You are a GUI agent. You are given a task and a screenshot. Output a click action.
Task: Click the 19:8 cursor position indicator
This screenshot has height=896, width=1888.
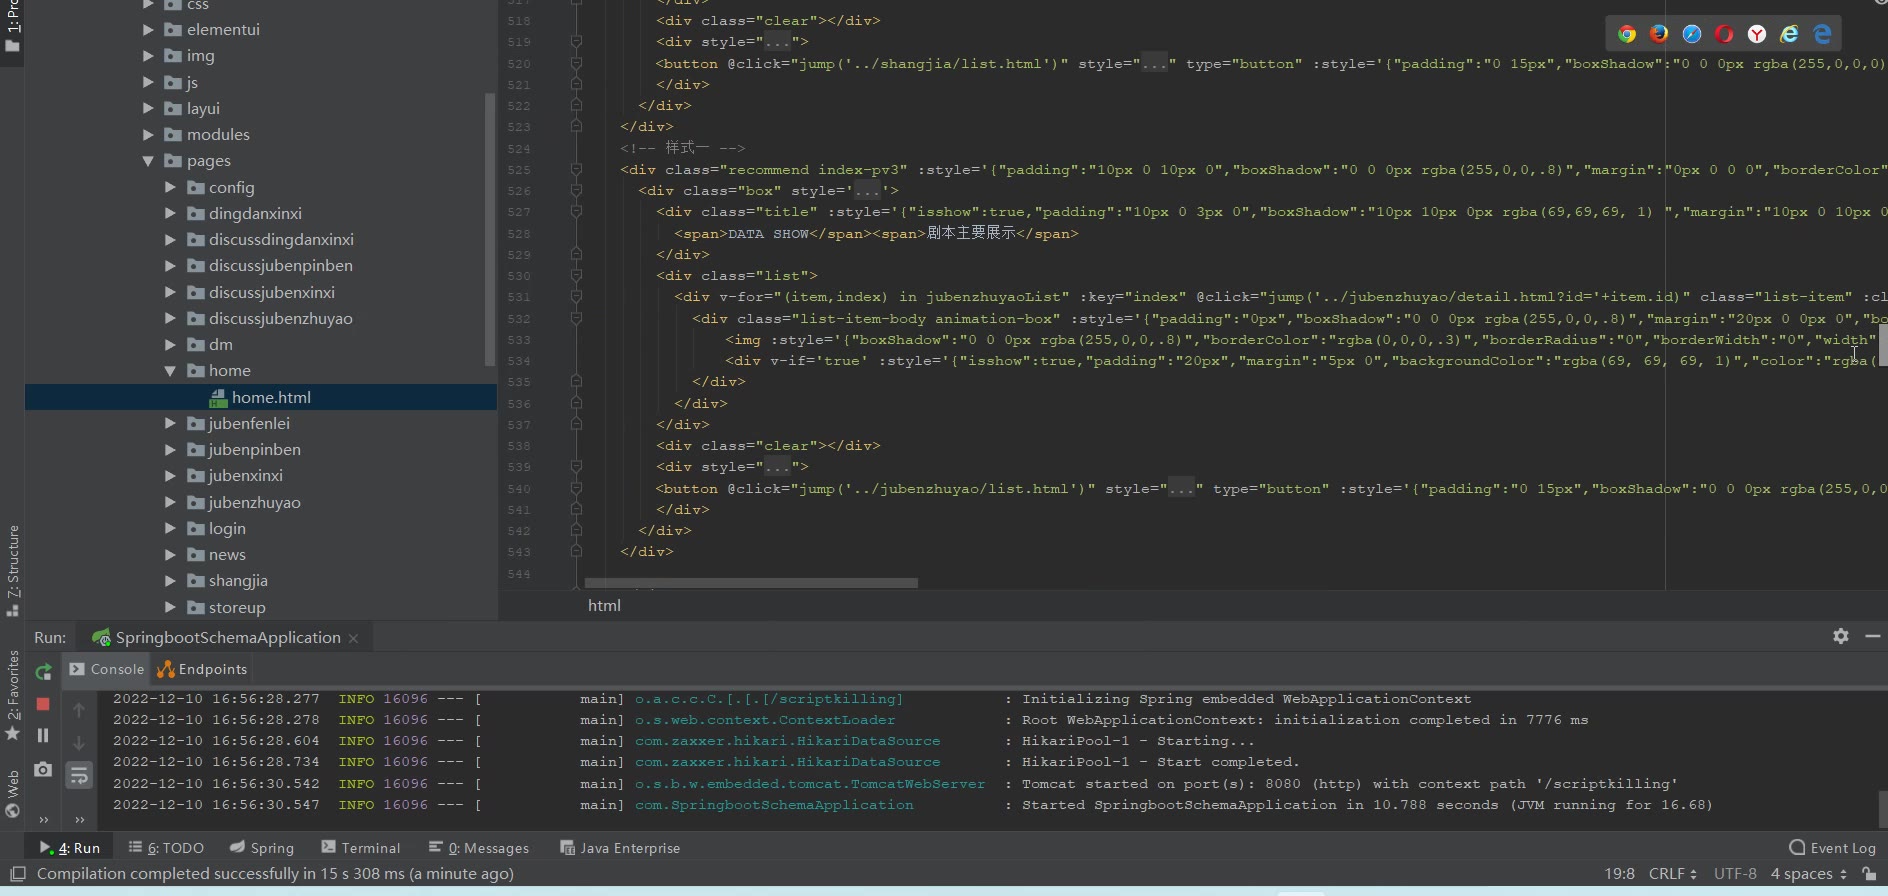[x=1619, y=874]
